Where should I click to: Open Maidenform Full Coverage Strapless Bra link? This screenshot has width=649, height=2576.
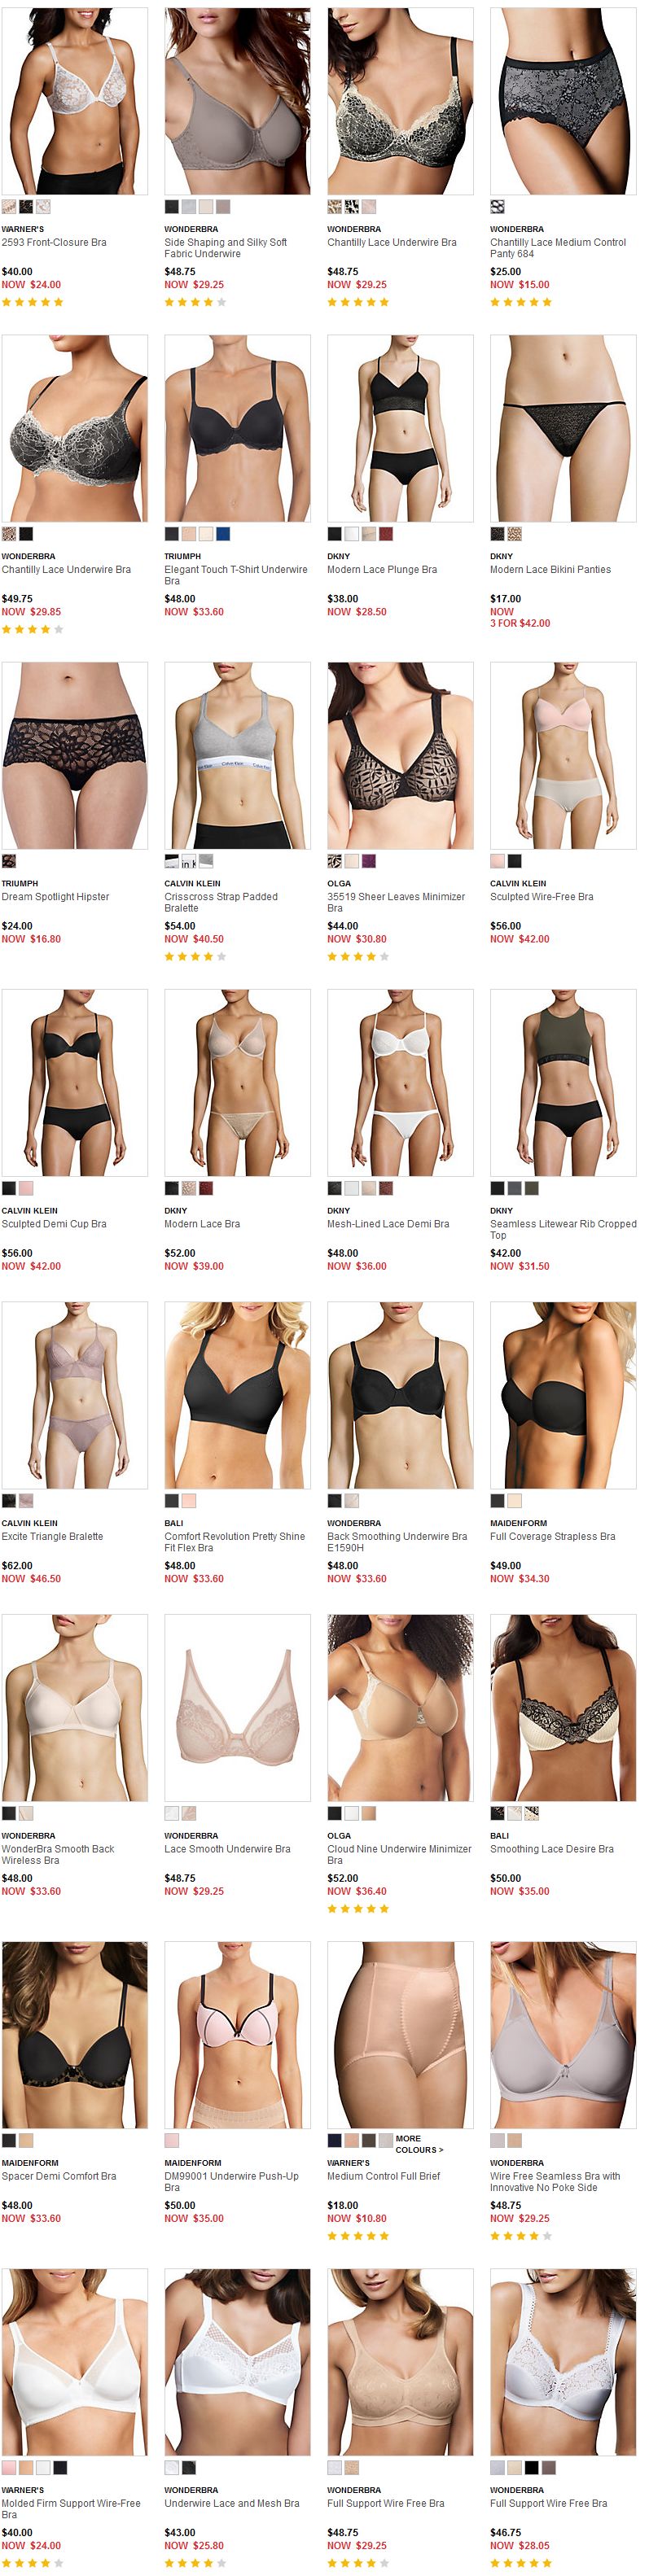pos(552,1536)
